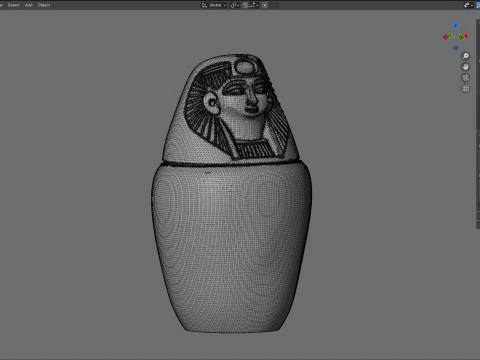Open the Select menu
480x360 pixels.
pyautogui.click(x=14, y=5)
